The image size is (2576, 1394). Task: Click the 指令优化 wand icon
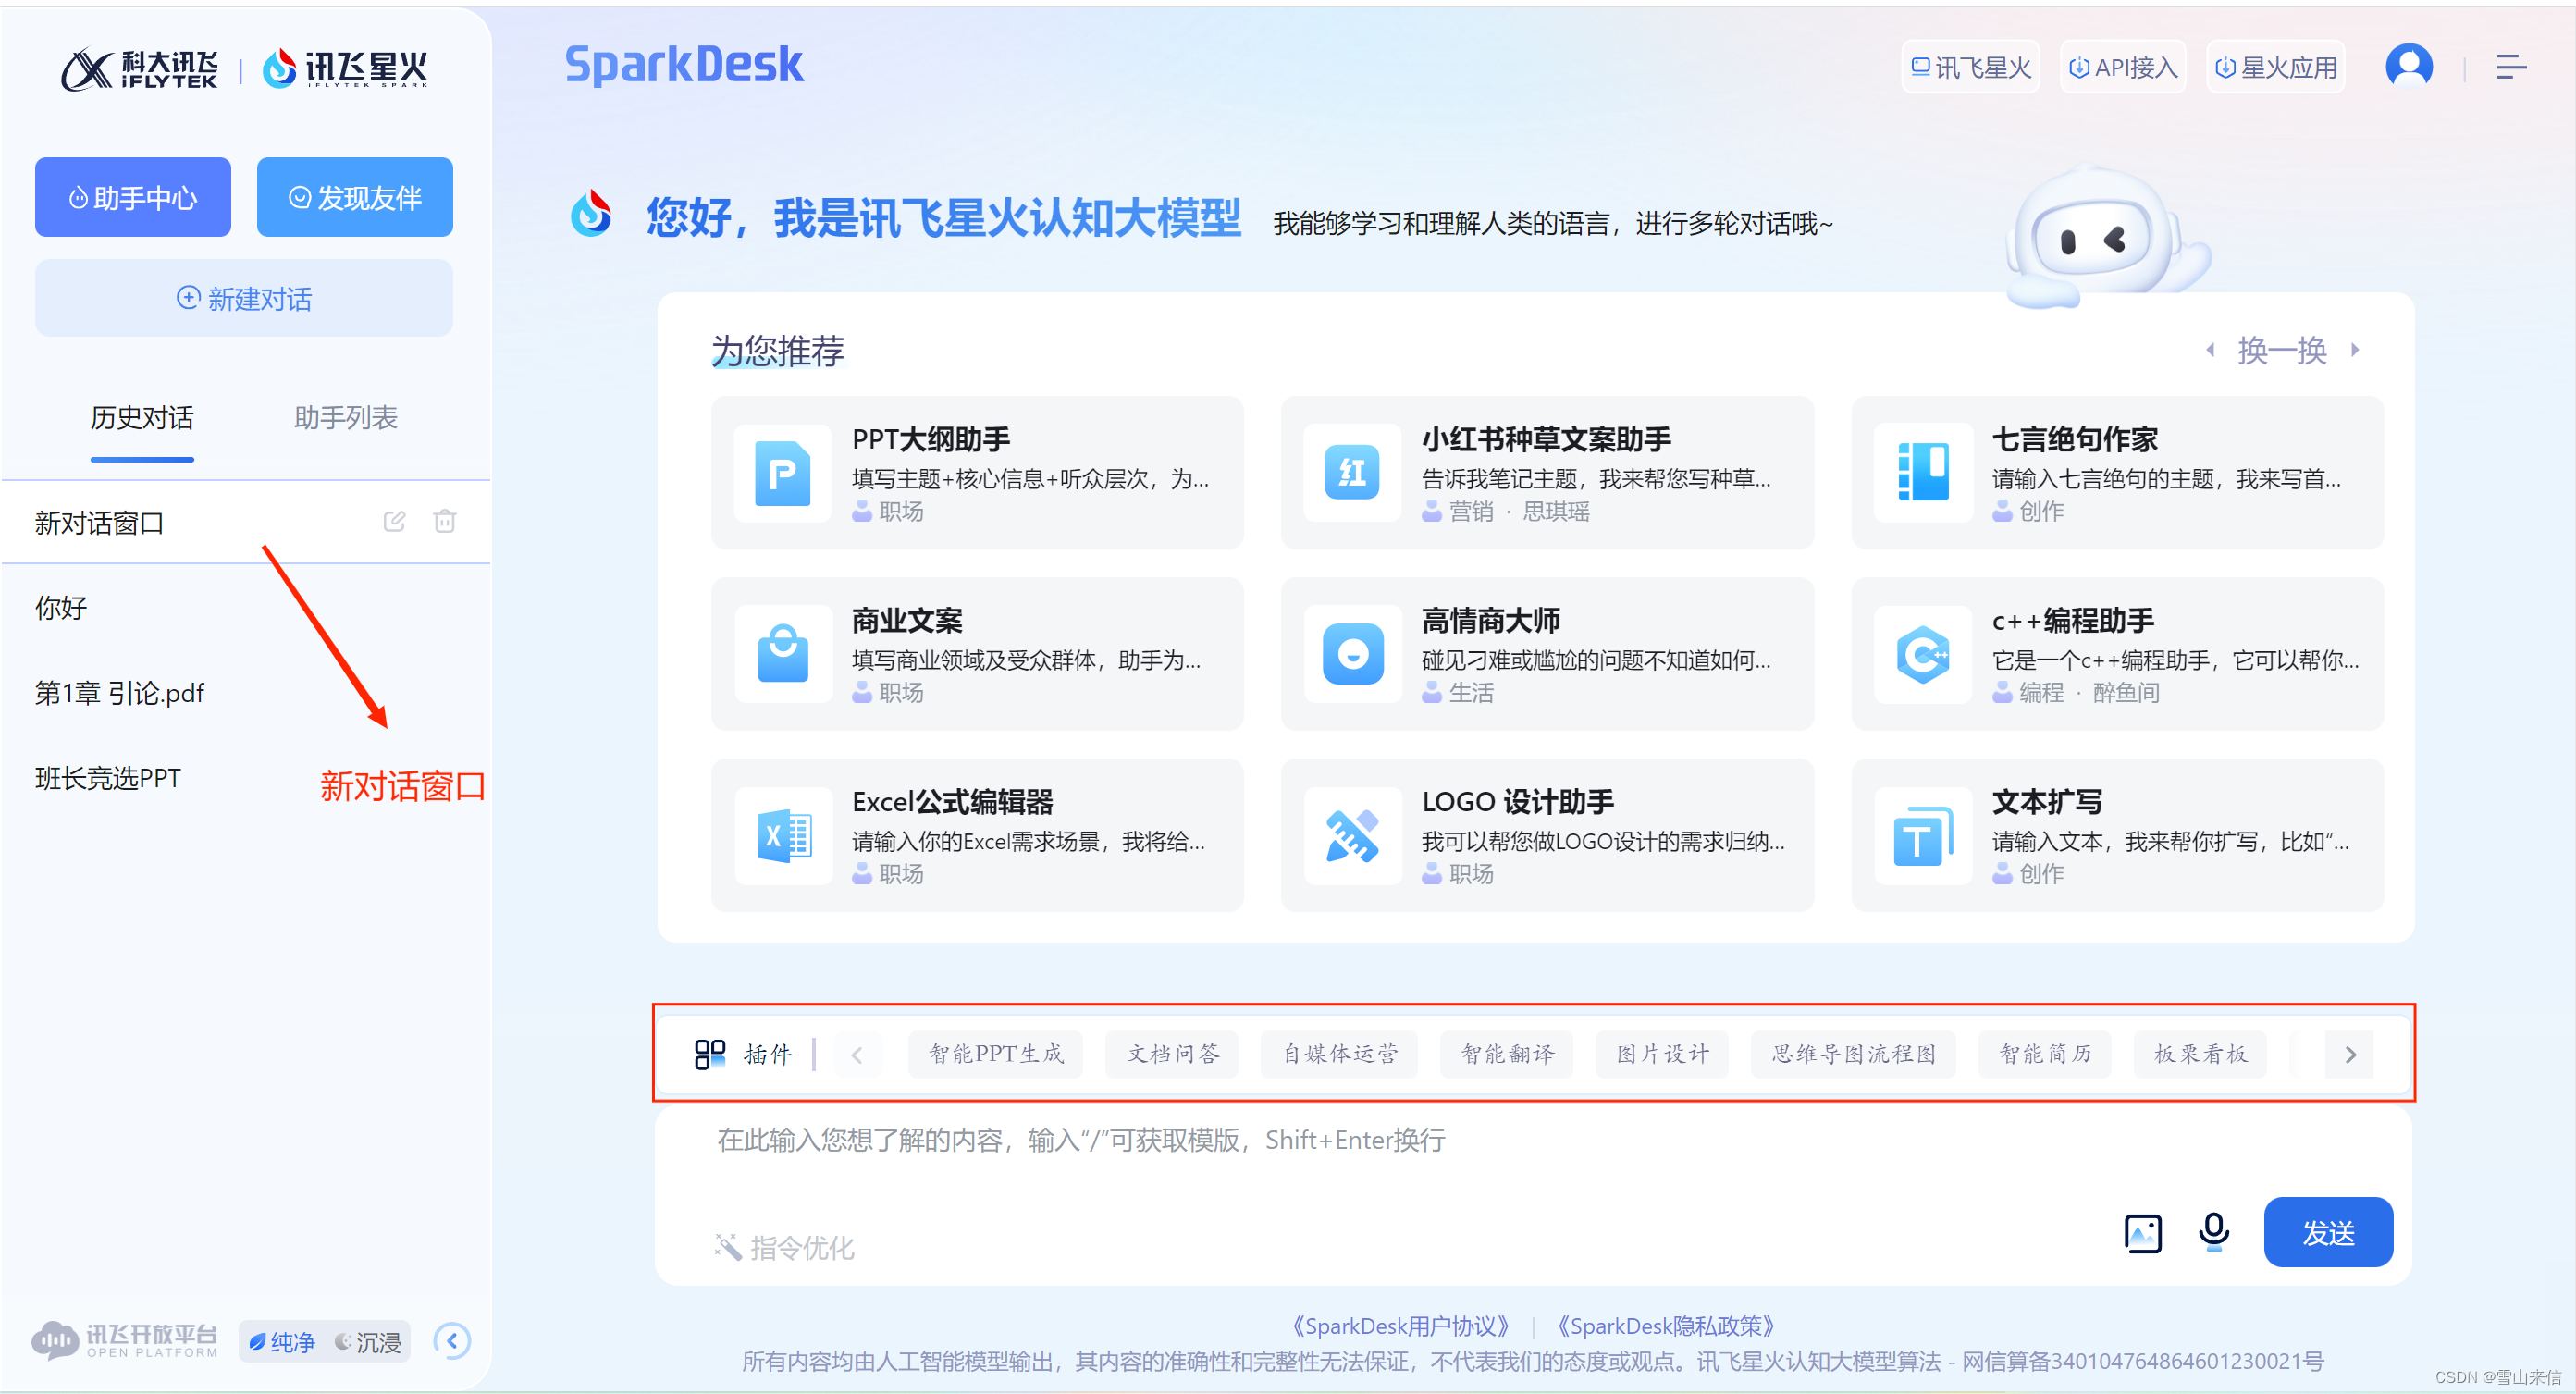coord(727,1247)
